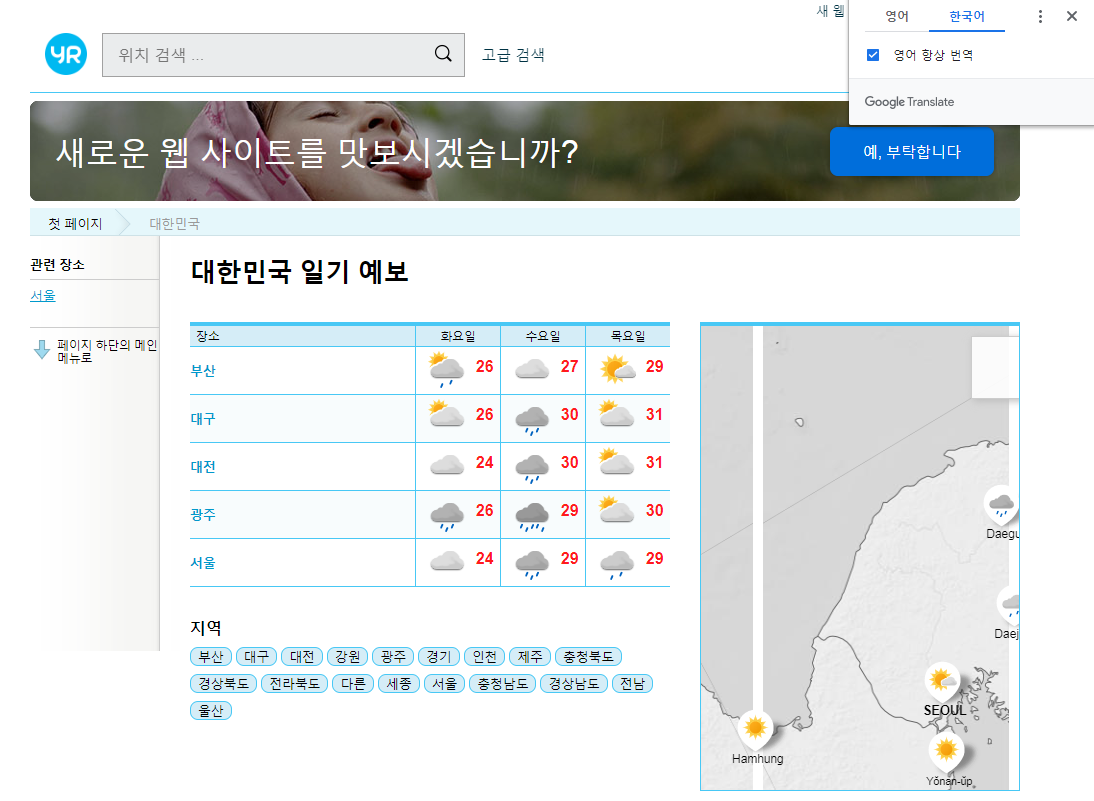Select 강원 region tag
This screenshot has width=1094, height=801.
point(347,657)
